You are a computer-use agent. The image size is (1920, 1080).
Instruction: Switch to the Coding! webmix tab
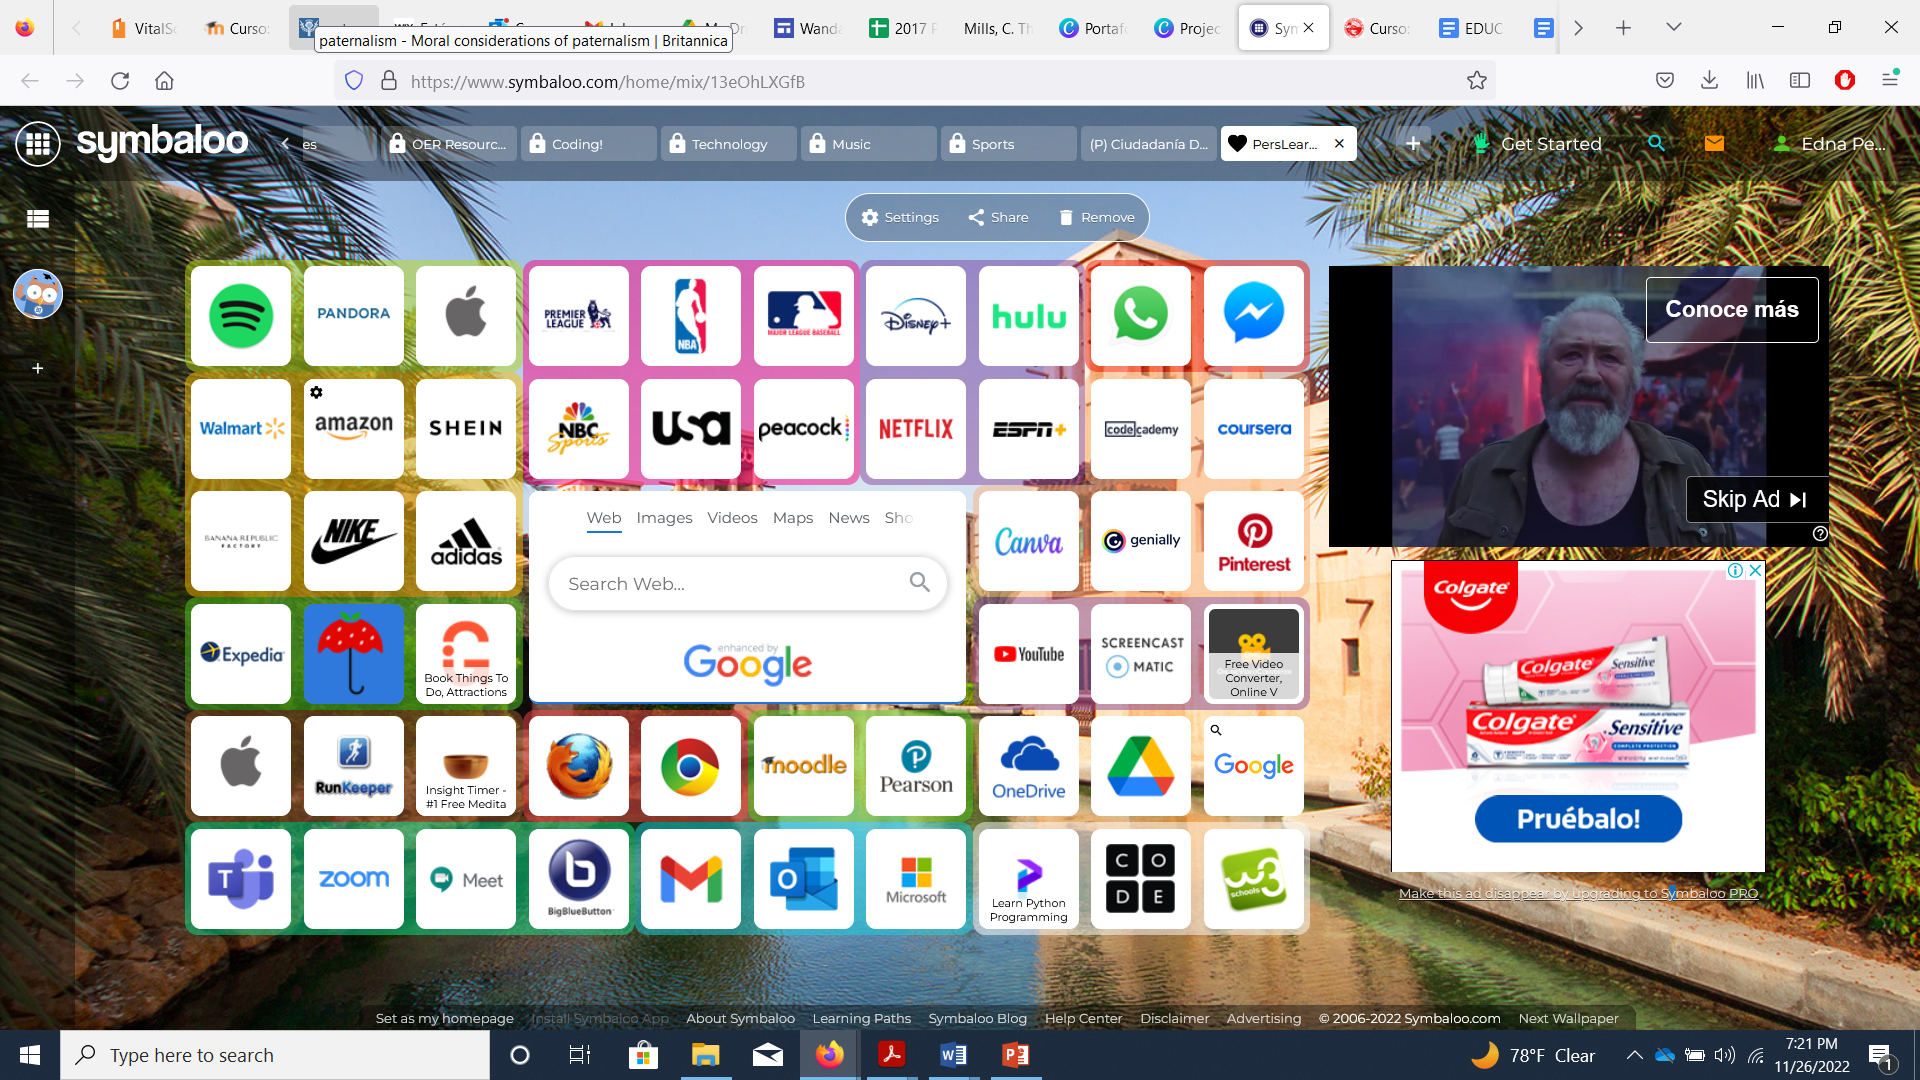(x=588, y=144)
